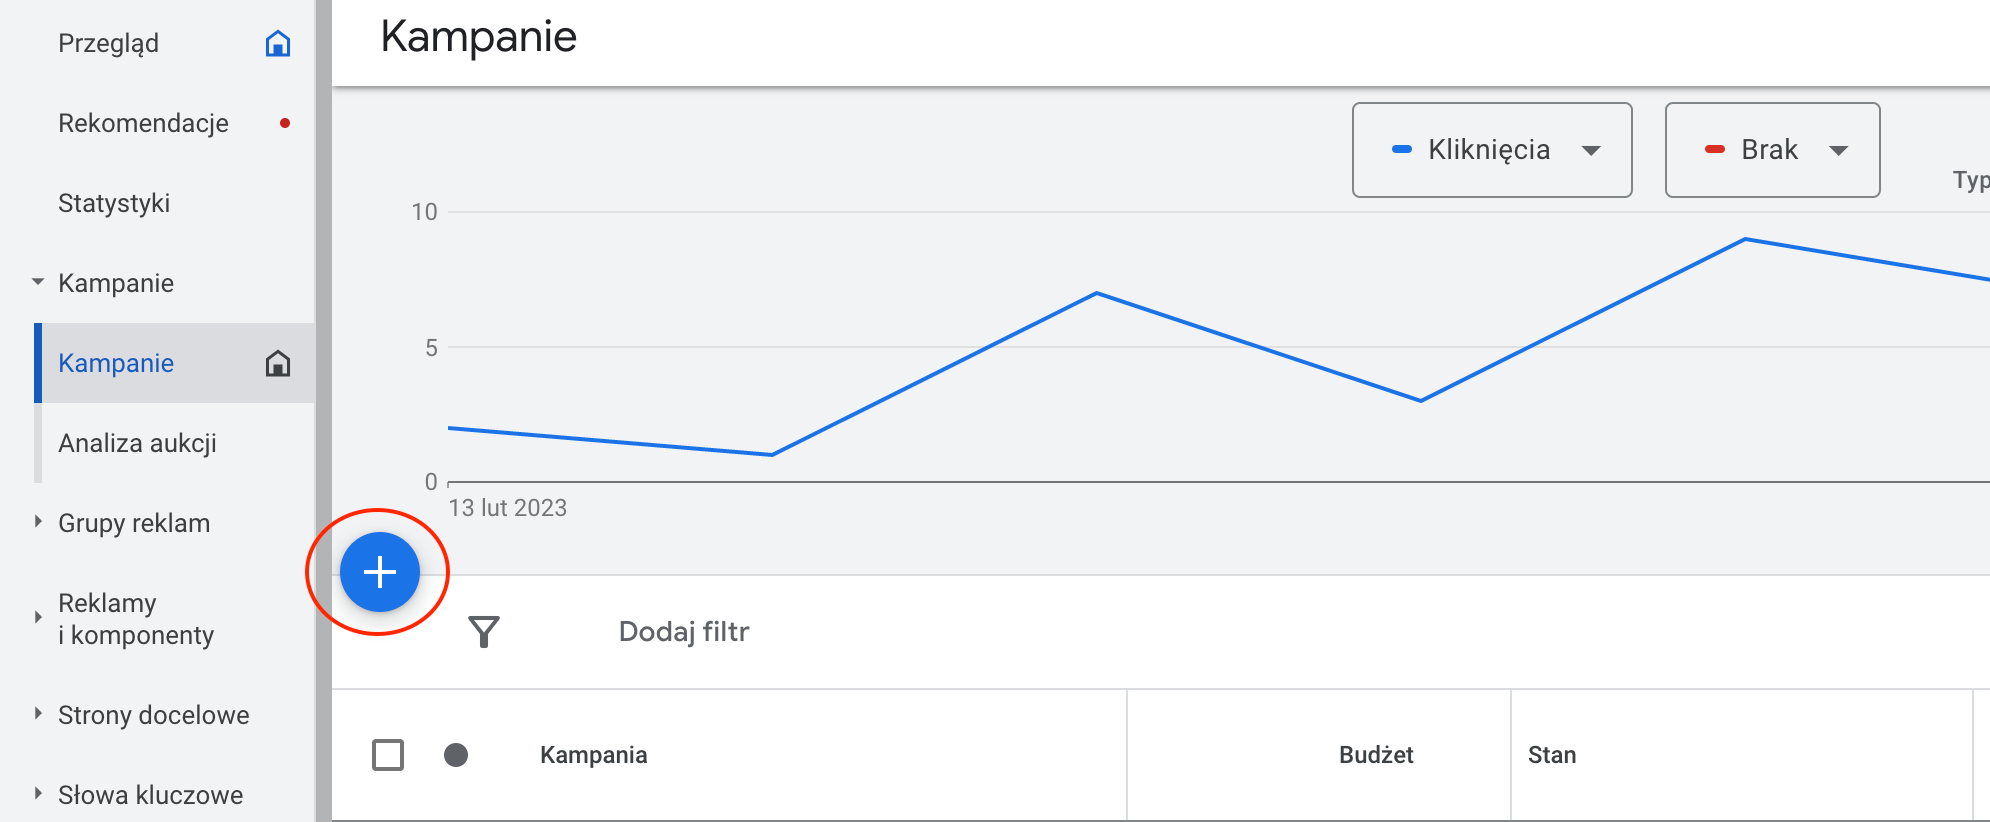Expand Reklamy i komponenty section
Viewport: 1990px width, 822px height.
pos(38,618)
